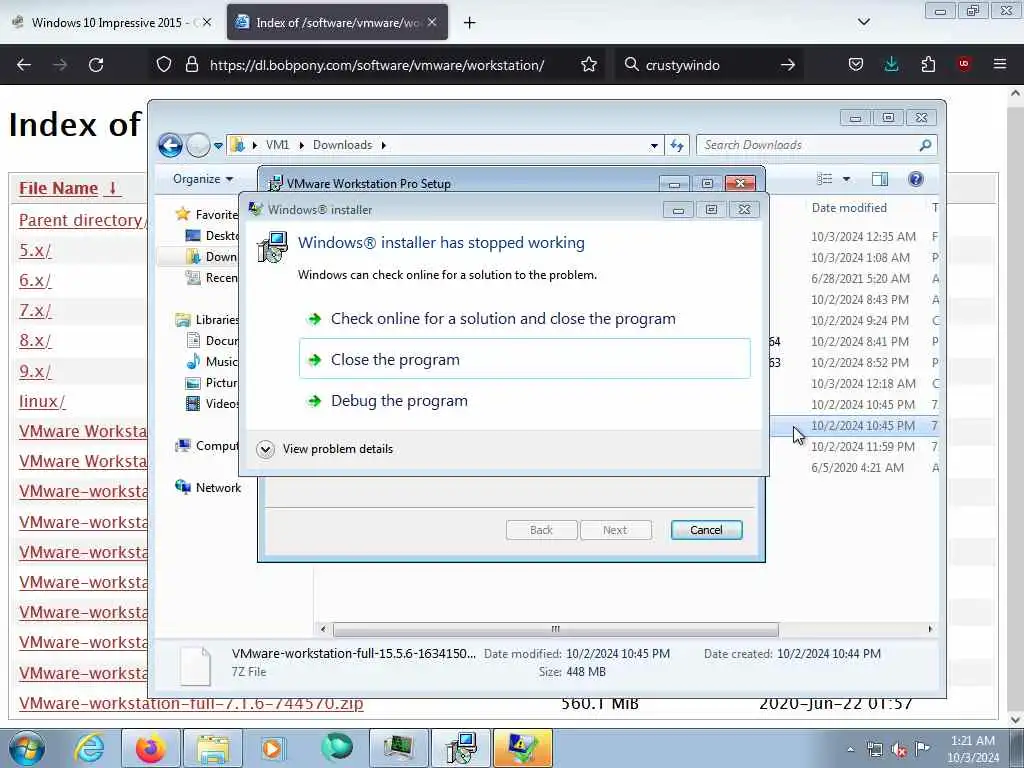
Task: Click the change your view icon
Action: [x=825, y=179]
